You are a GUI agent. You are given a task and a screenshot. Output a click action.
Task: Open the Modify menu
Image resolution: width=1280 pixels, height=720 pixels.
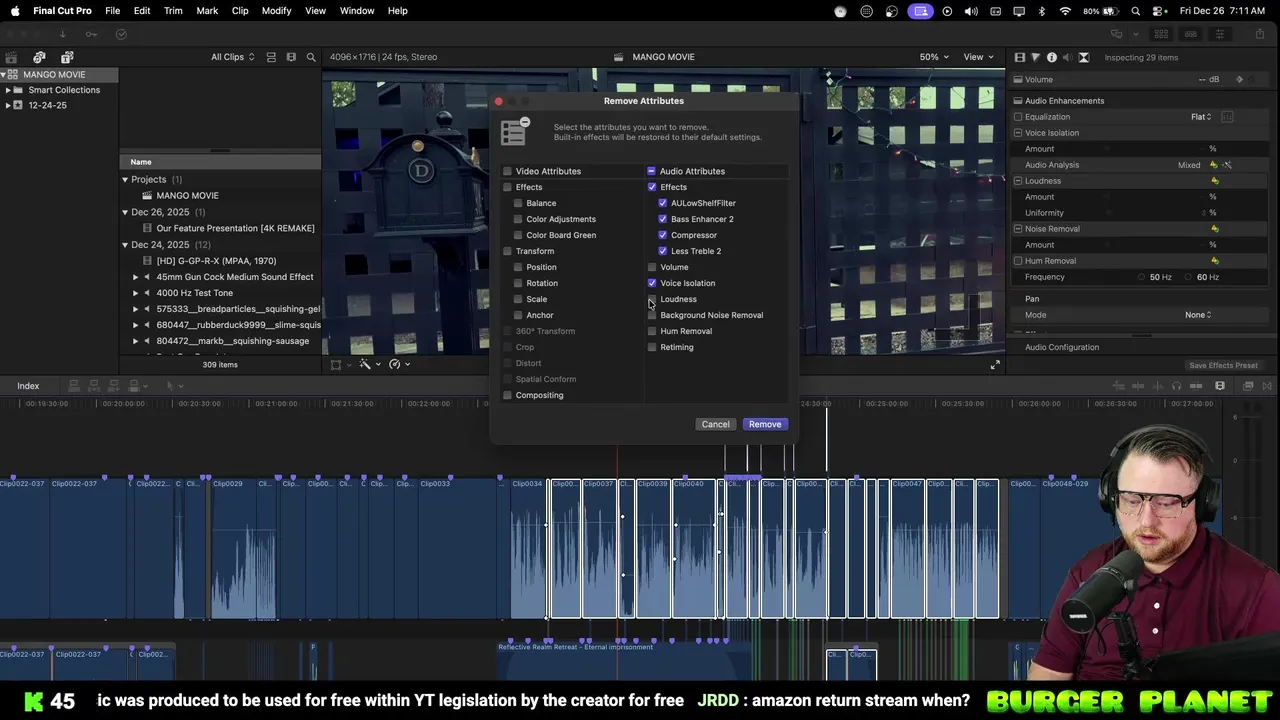277,11
